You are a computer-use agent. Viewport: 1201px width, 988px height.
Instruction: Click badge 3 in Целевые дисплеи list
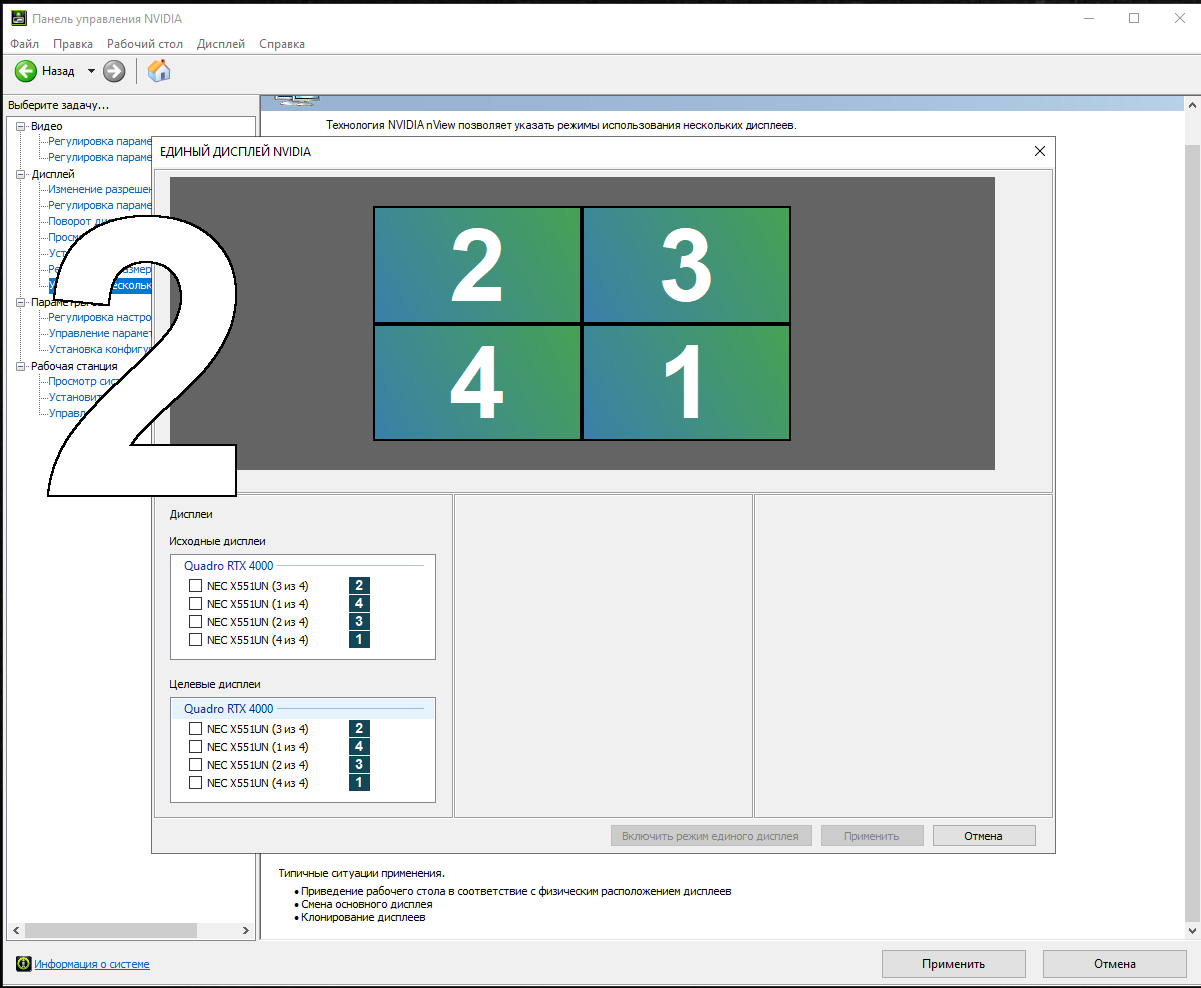pos(359,765)
